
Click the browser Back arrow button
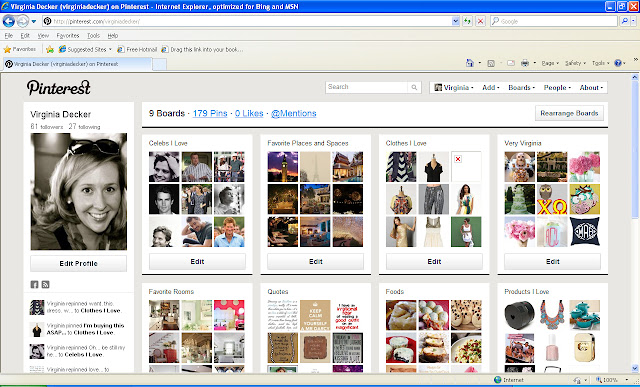[x=9, y=21]
